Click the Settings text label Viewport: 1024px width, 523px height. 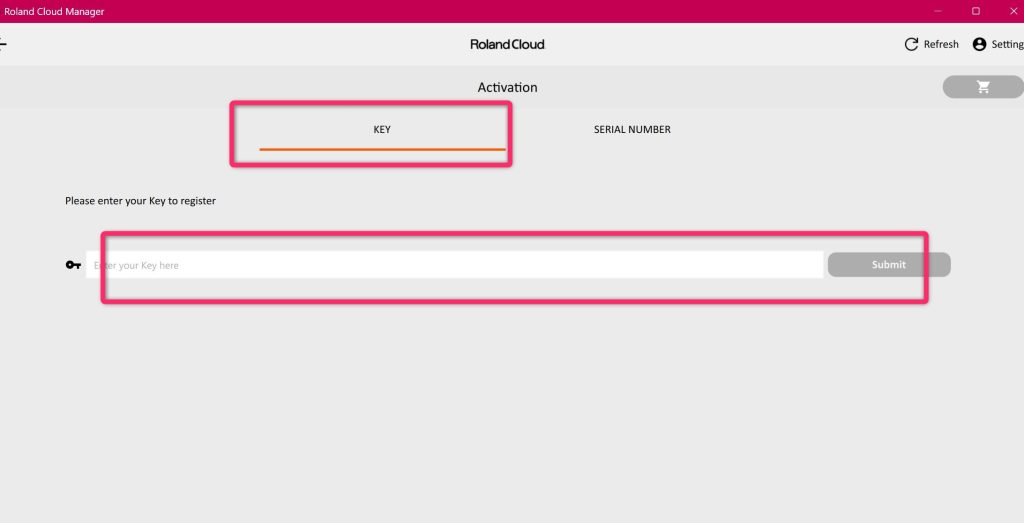pos(1007,44)
